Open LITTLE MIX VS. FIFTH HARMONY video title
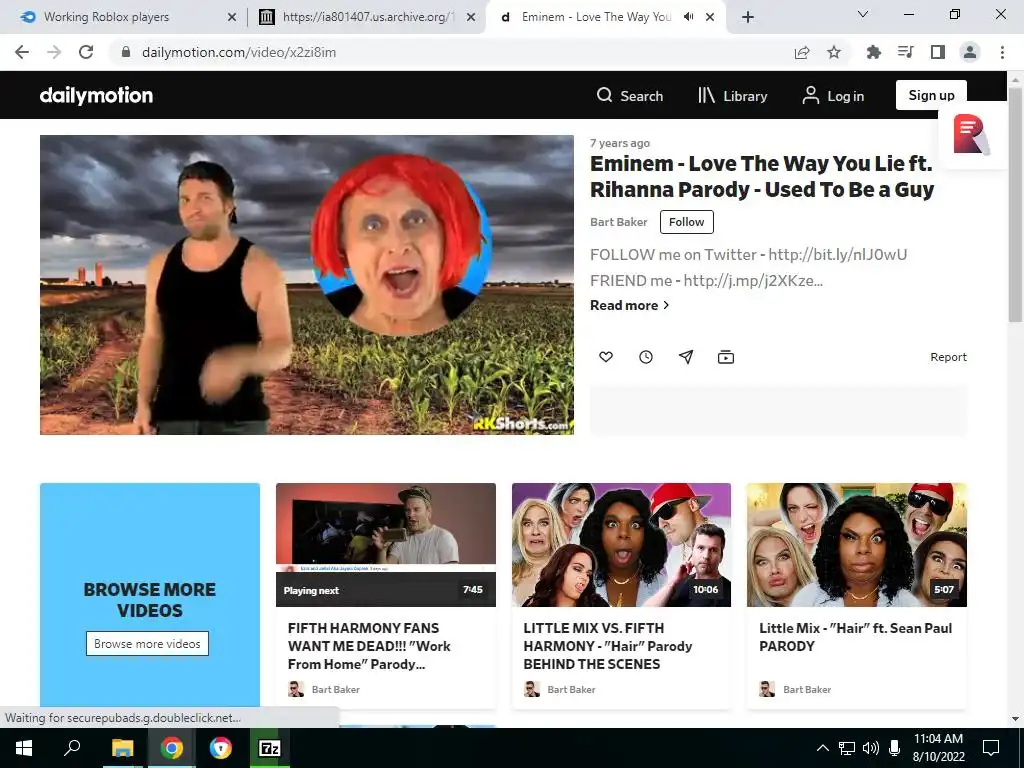 coord(607,646)
